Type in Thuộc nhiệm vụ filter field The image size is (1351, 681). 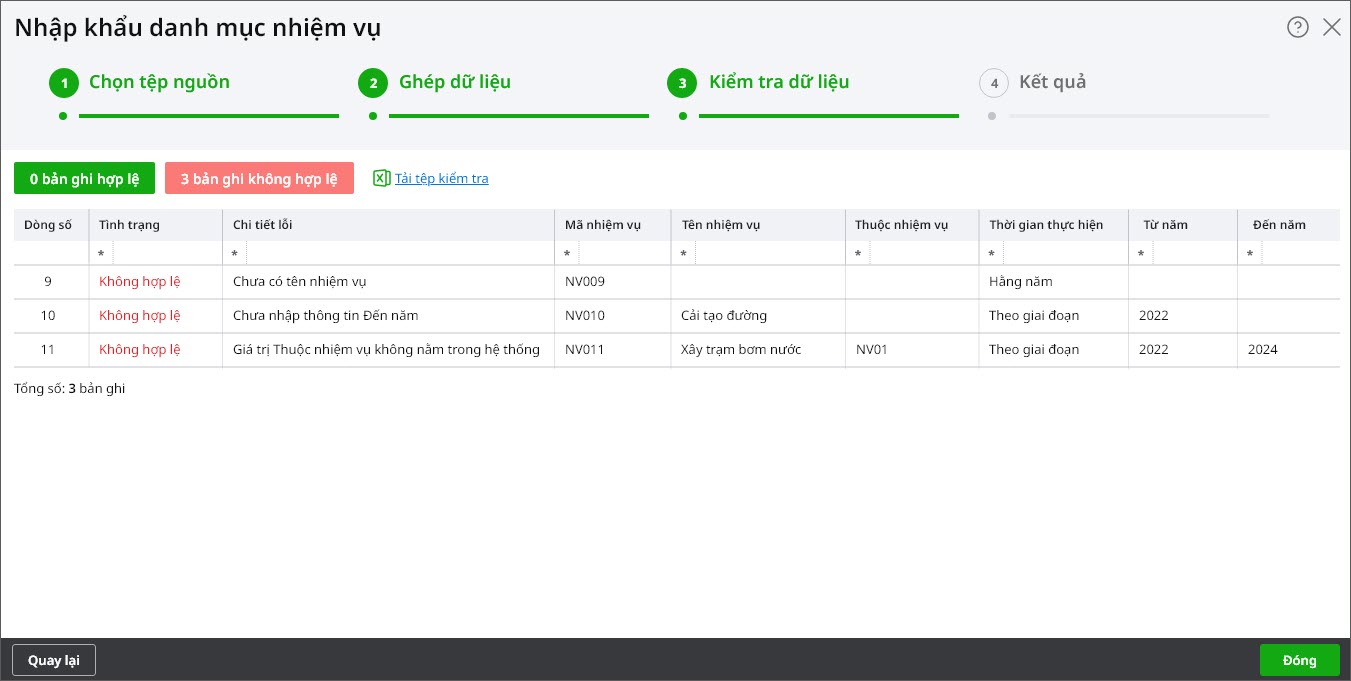pyautogui.click(x=922, y=255)
